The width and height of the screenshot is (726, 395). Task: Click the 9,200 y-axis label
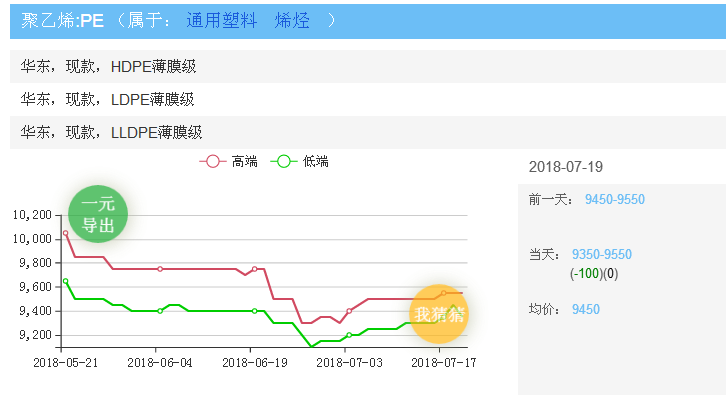point(35,335)
